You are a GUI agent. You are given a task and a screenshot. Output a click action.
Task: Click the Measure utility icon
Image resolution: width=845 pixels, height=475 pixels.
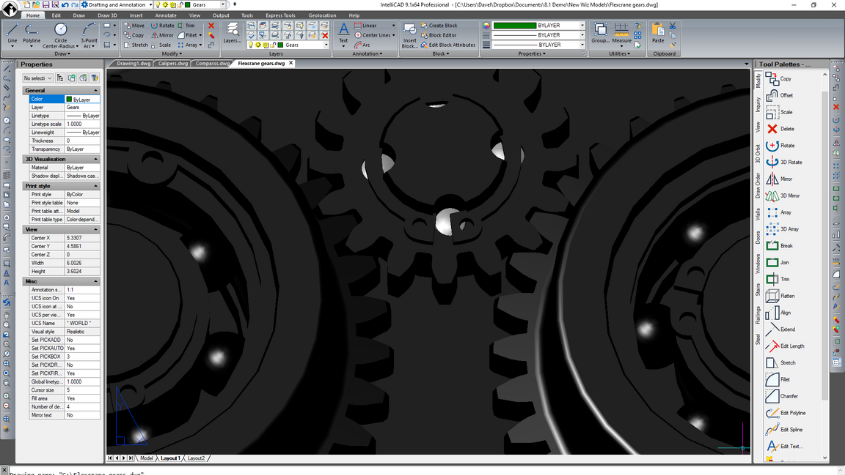point(621,32)
